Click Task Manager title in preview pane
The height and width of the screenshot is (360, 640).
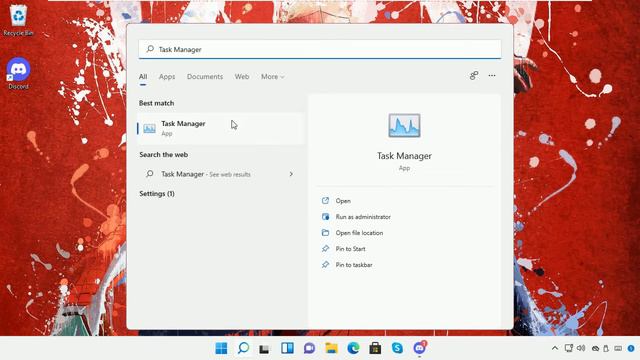[404, 156]
